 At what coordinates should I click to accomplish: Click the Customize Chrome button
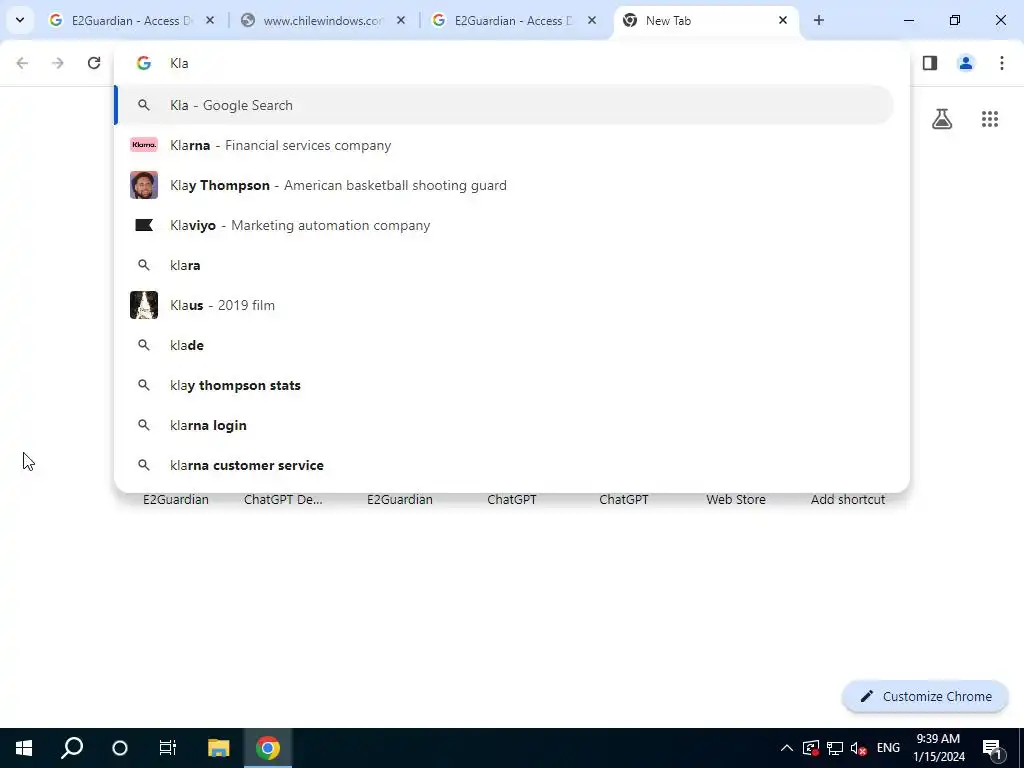[x=925, y=696]
